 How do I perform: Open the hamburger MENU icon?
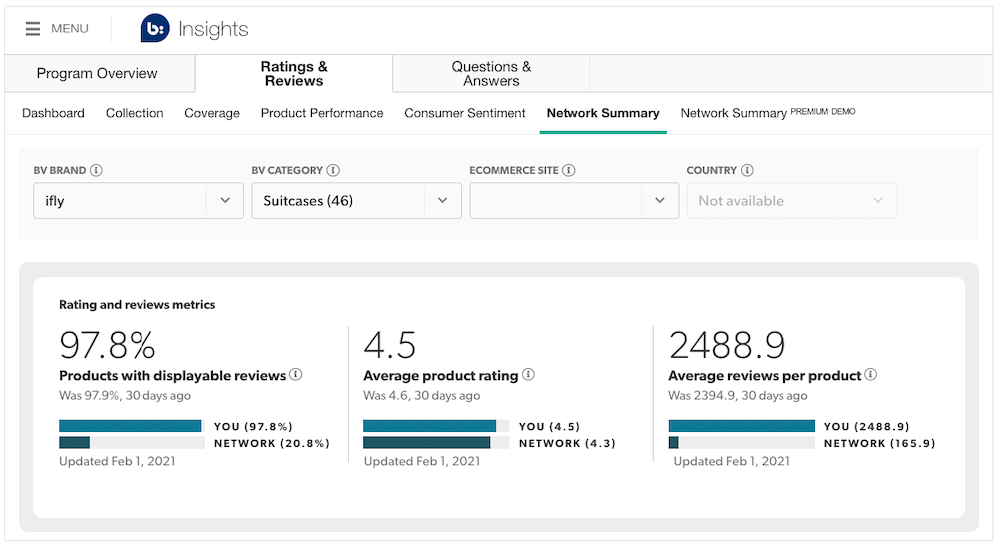coord(33,29)
